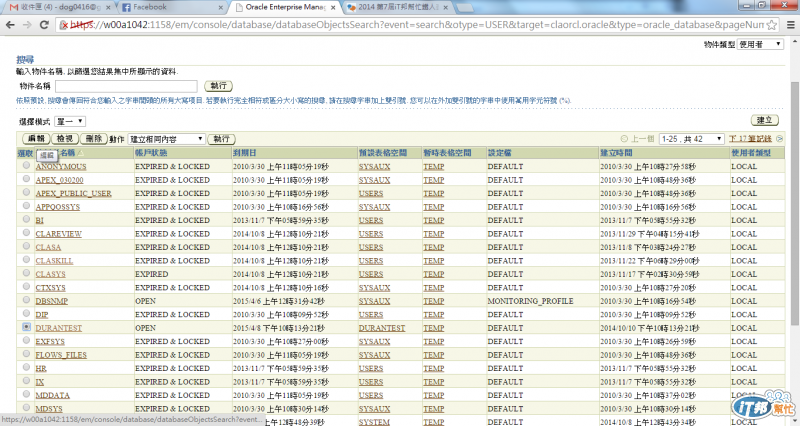Click the object name search field
Viewport: 800px width, 426px height.
[x=126, y=86]
